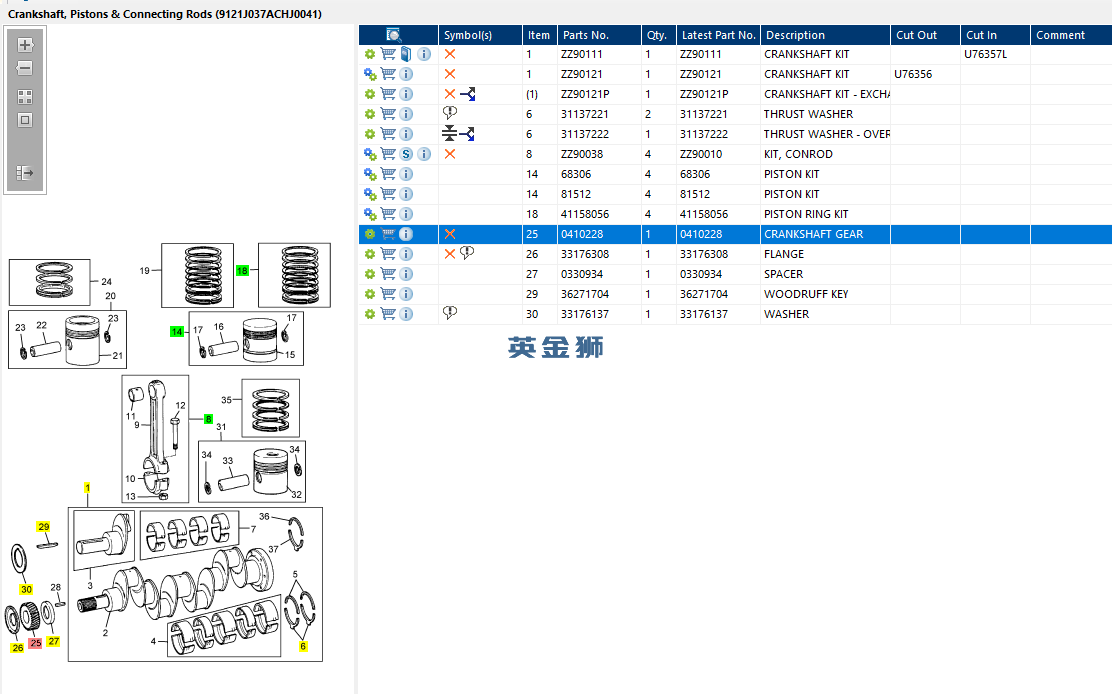1112x694 pixels.
Task: Click green callout 18 in diagram
Action: (x=242, y=270)
